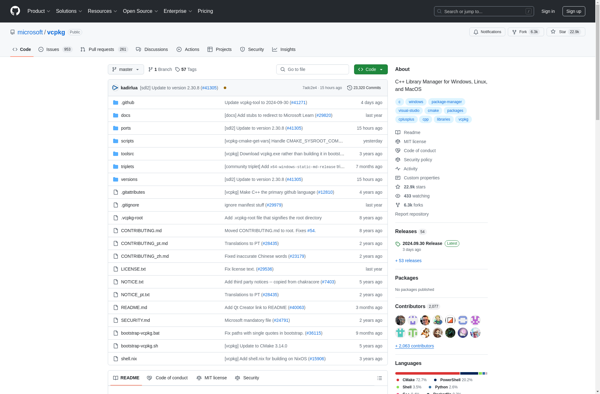Open the .gitignore file

point(130,205)
